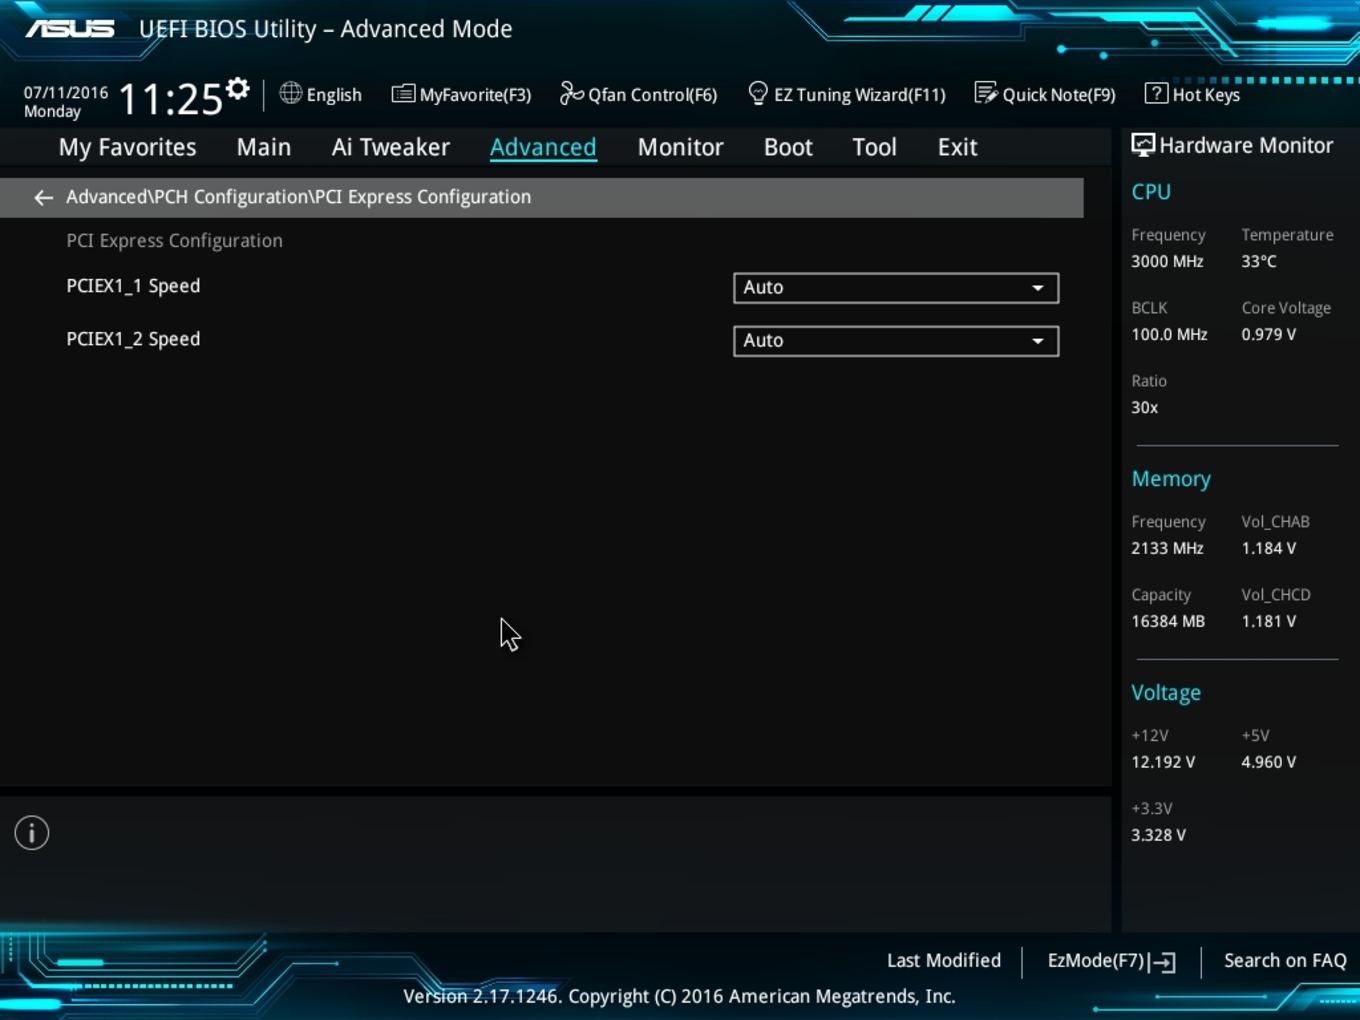Screen dimensions: 1360x1020
Task: Select PCIEX1_1 Speed label
Action: [x=133, y=286]
